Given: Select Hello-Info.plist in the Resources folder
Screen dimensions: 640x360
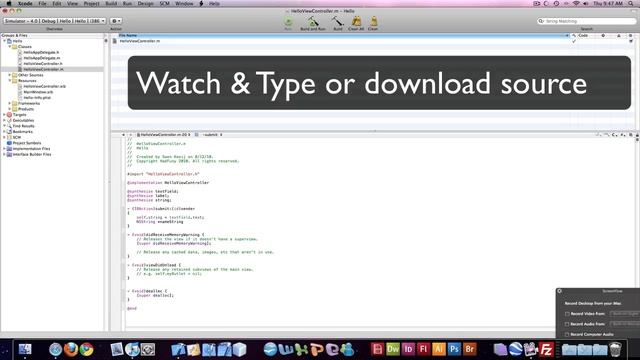Looking at the screenshot, I should (x=37, y=98).
